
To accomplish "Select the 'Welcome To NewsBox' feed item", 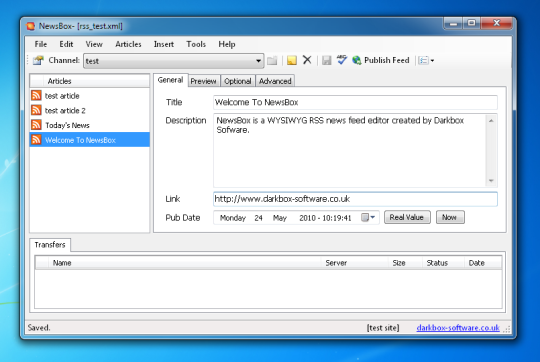I will (x=90, y=140).
